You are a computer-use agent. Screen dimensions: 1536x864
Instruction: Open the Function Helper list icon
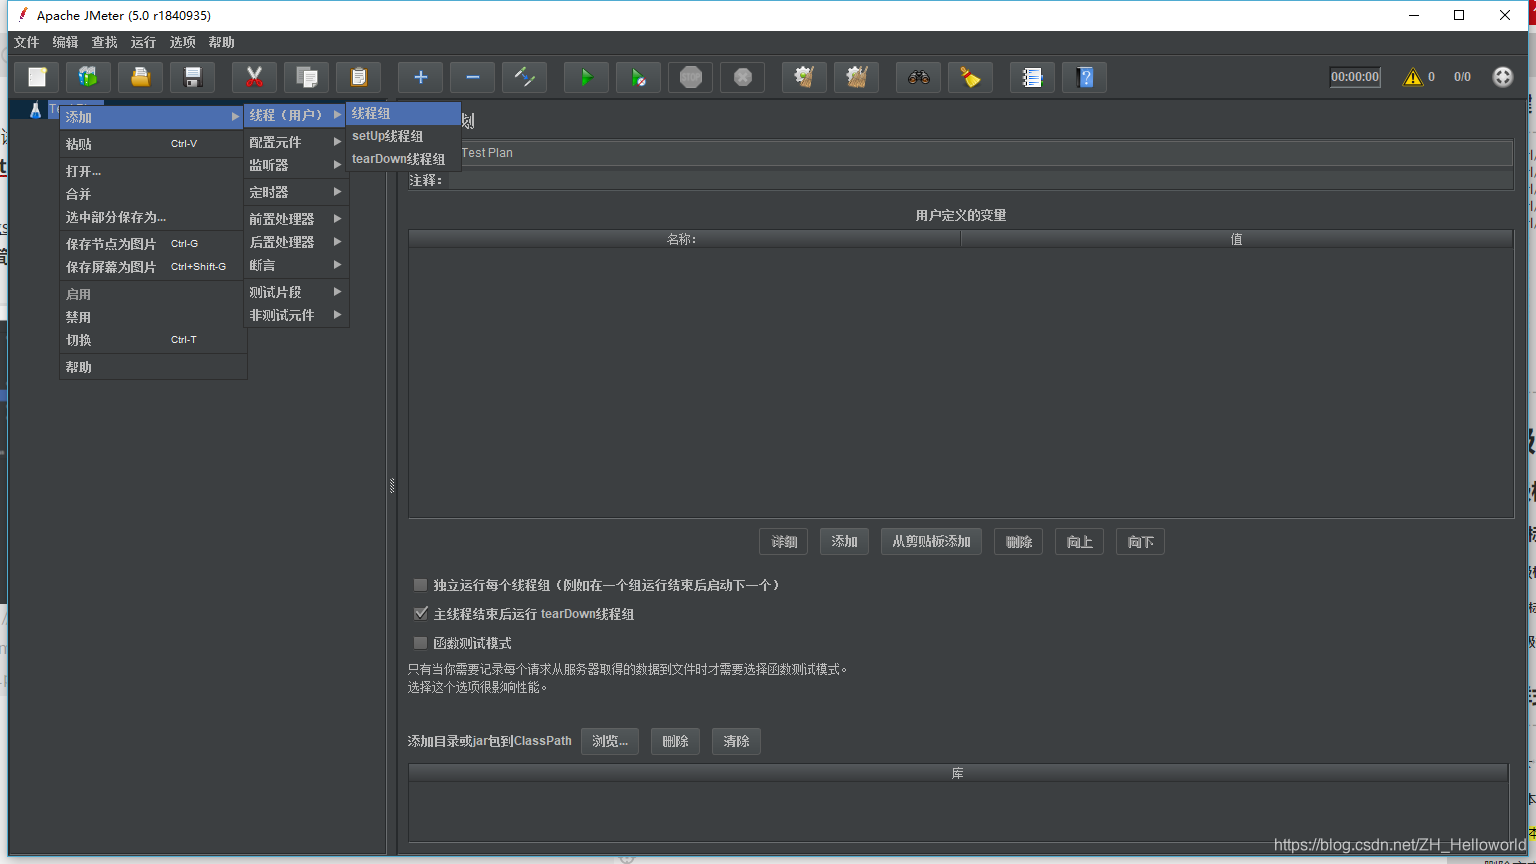(1033, 77)
